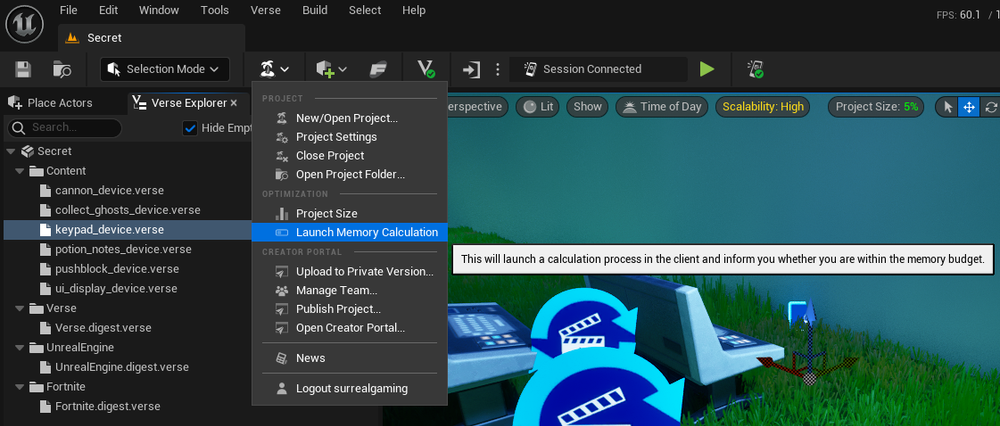Collapse the Verse folder
Viewport: 1000px width, 426px height.
click(20, 308)
